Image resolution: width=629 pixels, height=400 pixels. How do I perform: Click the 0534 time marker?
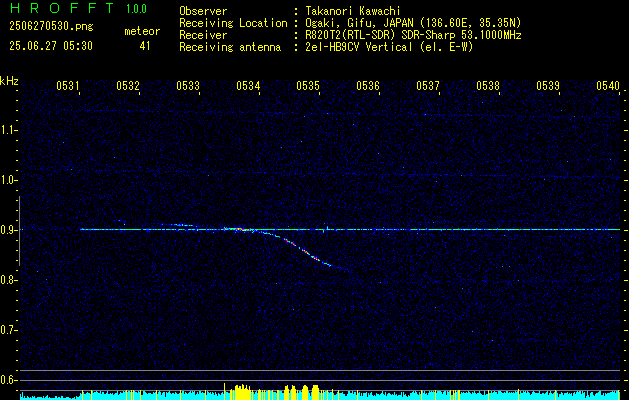(248, 86)
